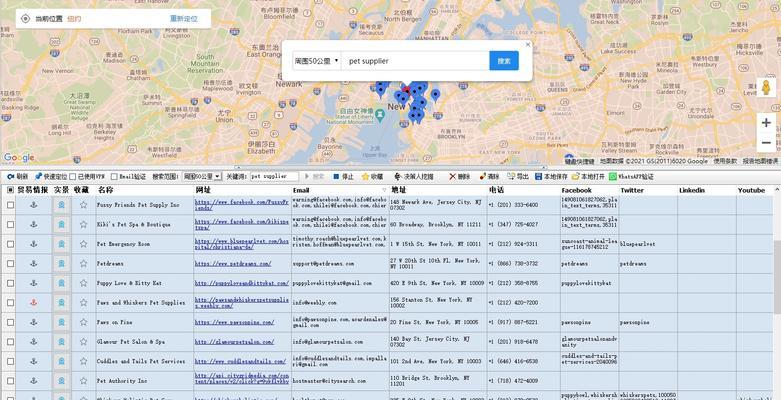The width and height of the screenshot is (781, 400).
Task: Check the Paws and Whiskers Pet Supplies row
Action: pos(10,302)
